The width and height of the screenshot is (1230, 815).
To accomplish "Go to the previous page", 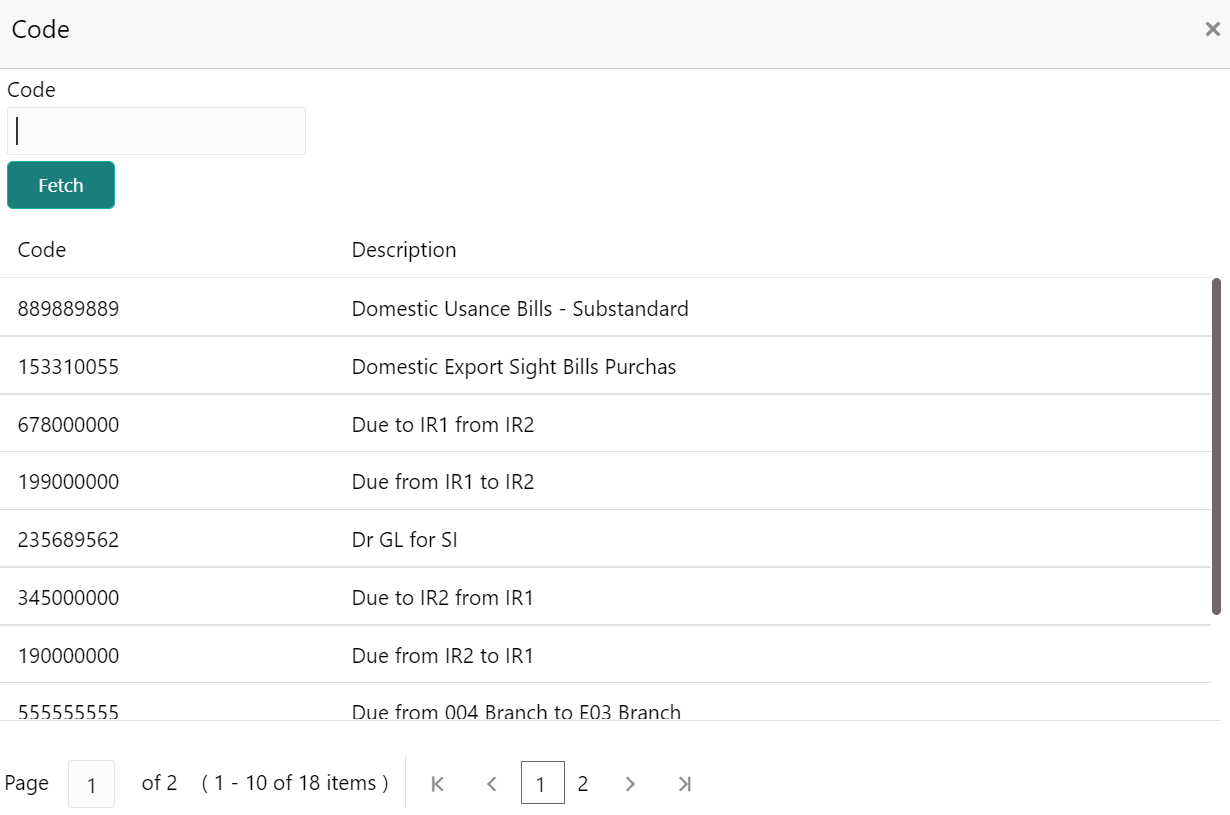I will pyautogui.click(x=491, y=784).
